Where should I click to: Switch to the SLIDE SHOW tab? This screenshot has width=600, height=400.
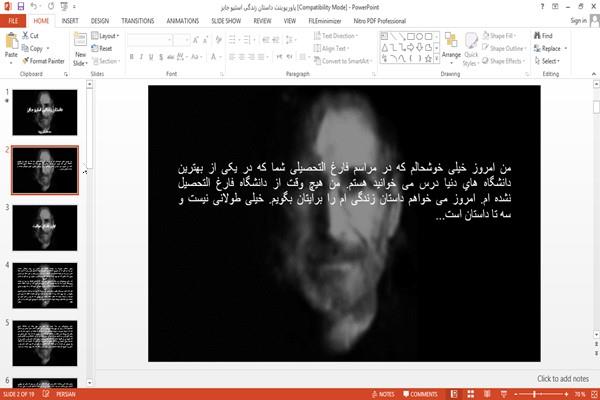(226, 21)
